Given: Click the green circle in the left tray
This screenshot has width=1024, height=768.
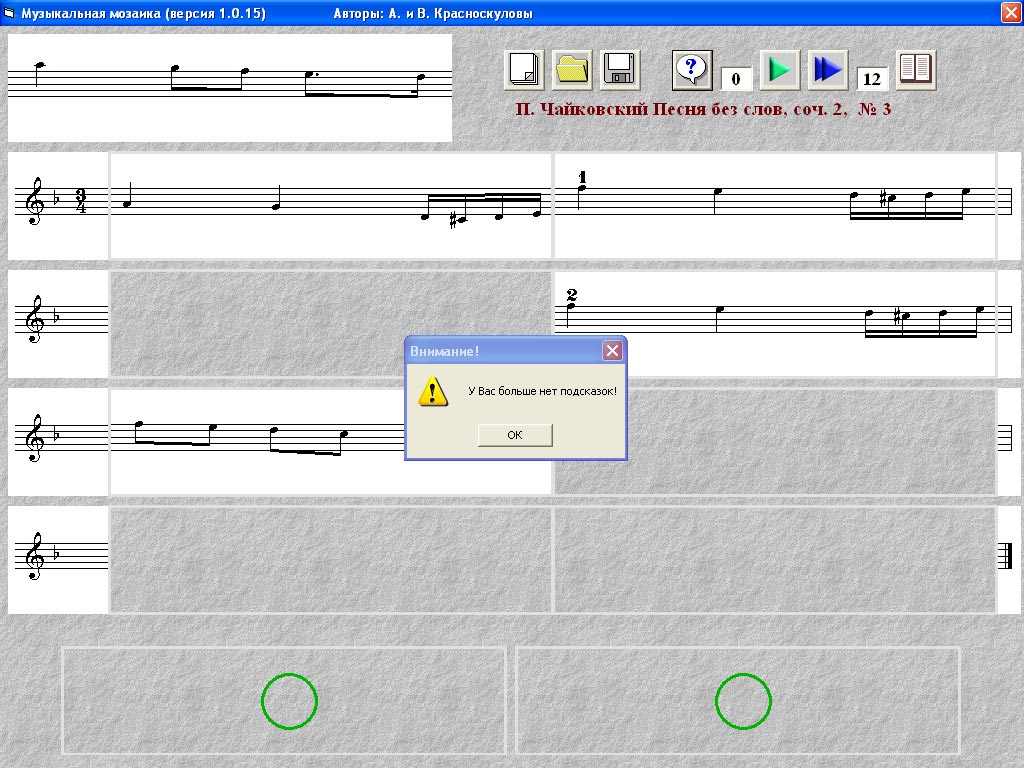Looking at the screenshot, I should click(x=289, y=701).
